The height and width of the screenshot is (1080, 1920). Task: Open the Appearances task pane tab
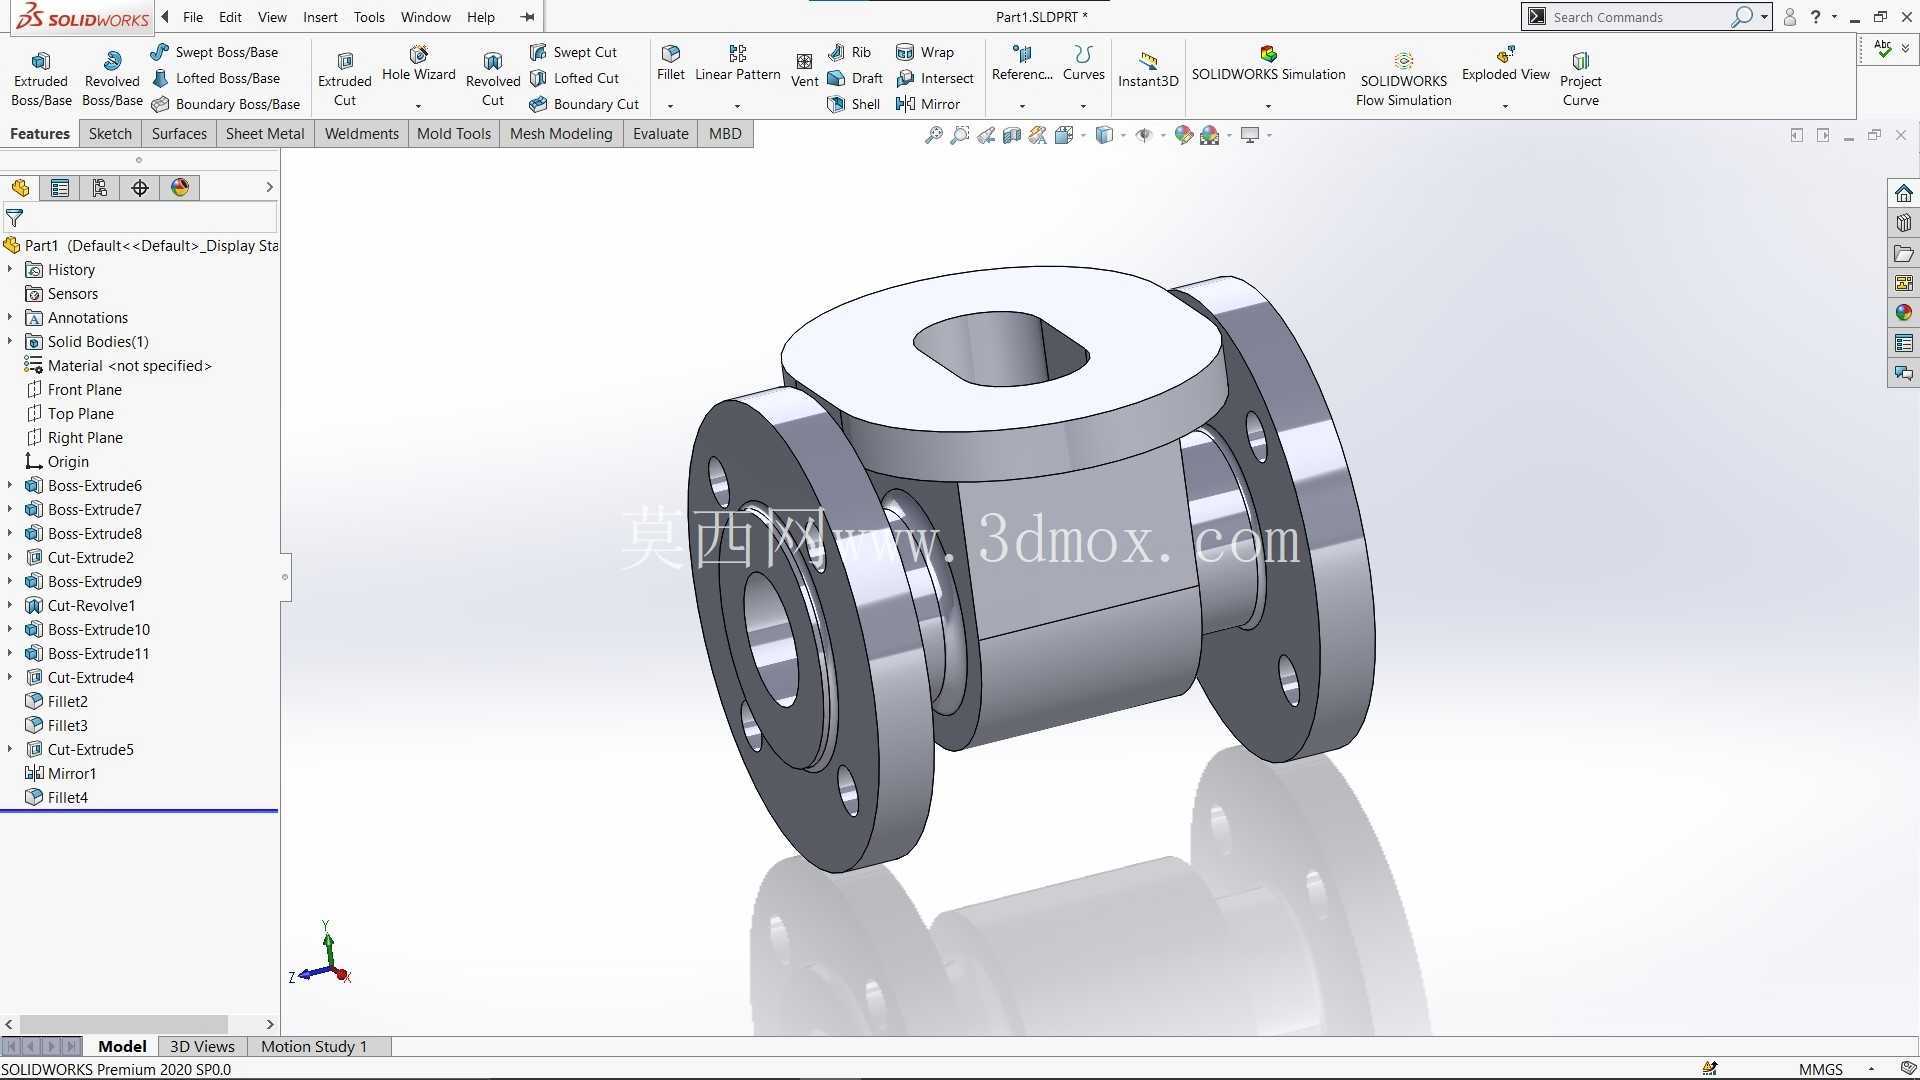1903,313
